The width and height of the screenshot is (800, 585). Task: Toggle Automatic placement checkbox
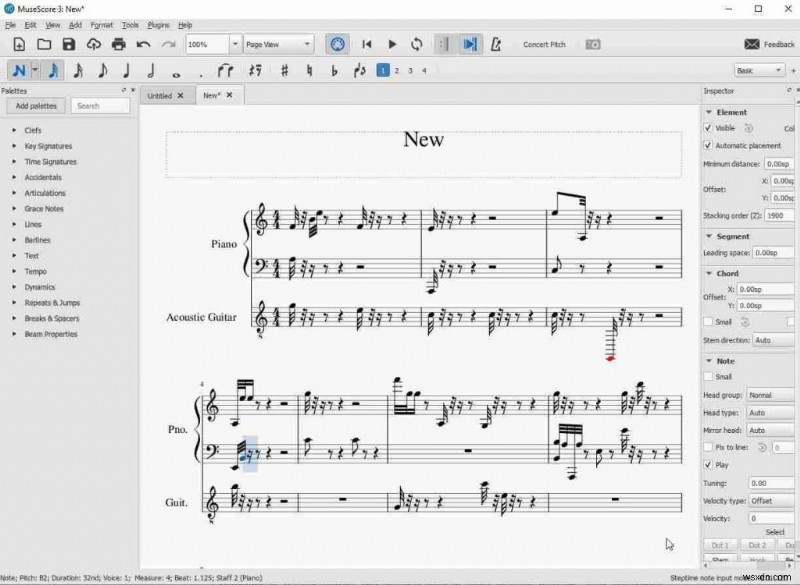pyautogui.click(x=708, y=146)
